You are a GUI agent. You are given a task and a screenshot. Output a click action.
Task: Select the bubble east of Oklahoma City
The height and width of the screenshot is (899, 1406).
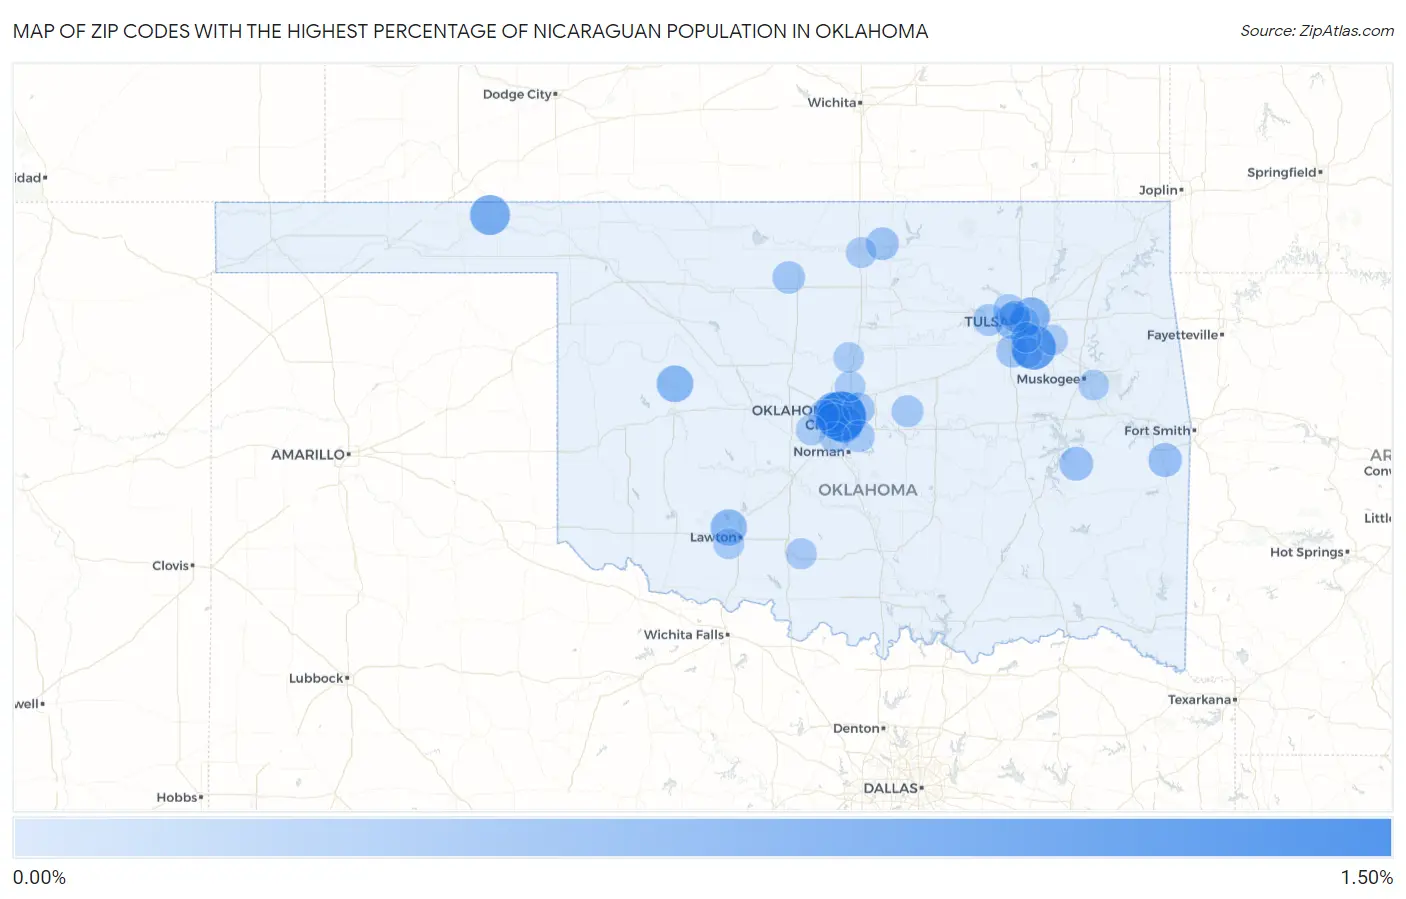point(907,411)
